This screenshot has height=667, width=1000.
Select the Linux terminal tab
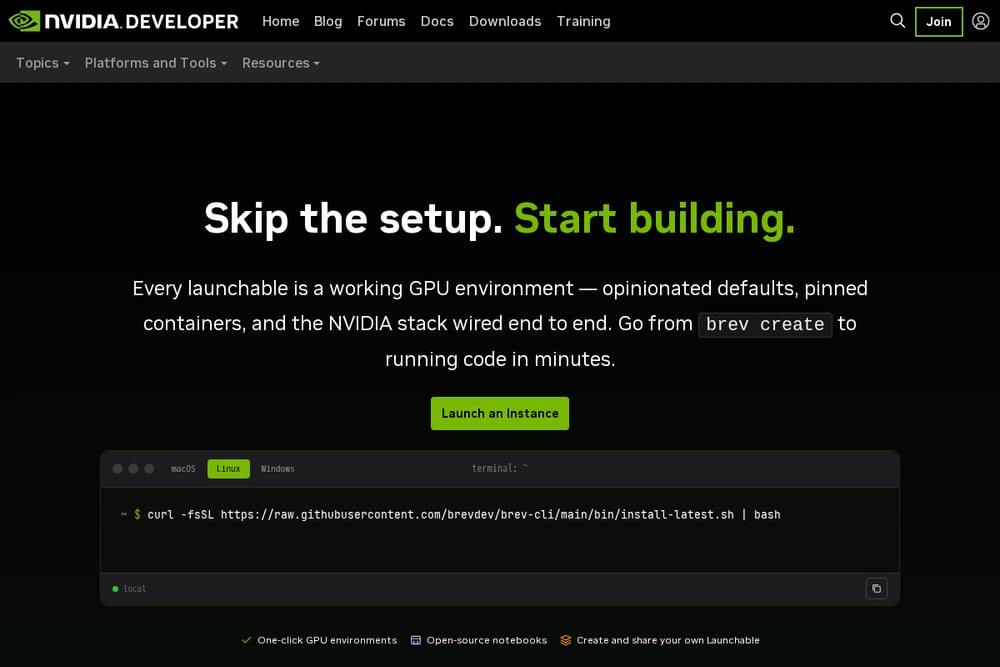(x=228, y=469)
